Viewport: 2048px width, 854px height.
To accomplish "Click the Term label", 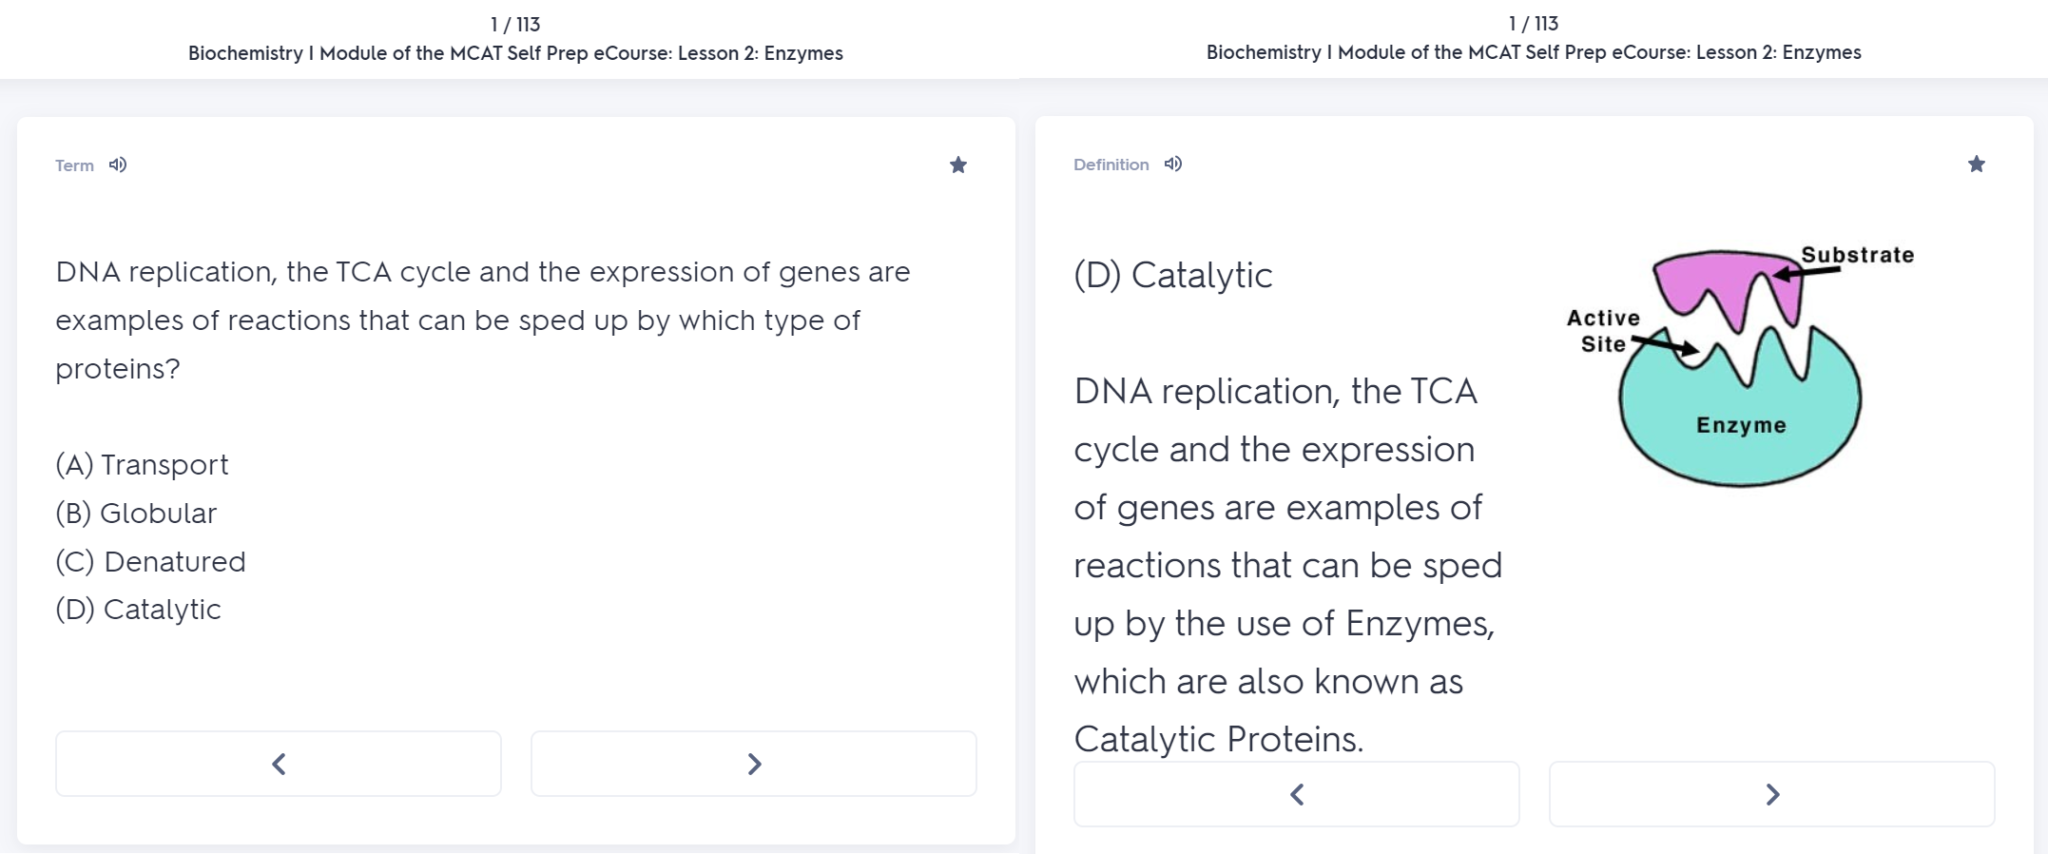I will click(74, 166).
